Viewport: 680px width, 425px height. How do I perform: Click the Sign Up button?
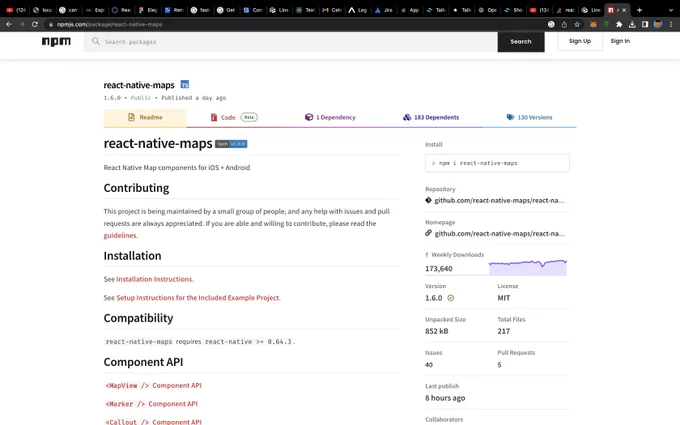pos(580,41)
